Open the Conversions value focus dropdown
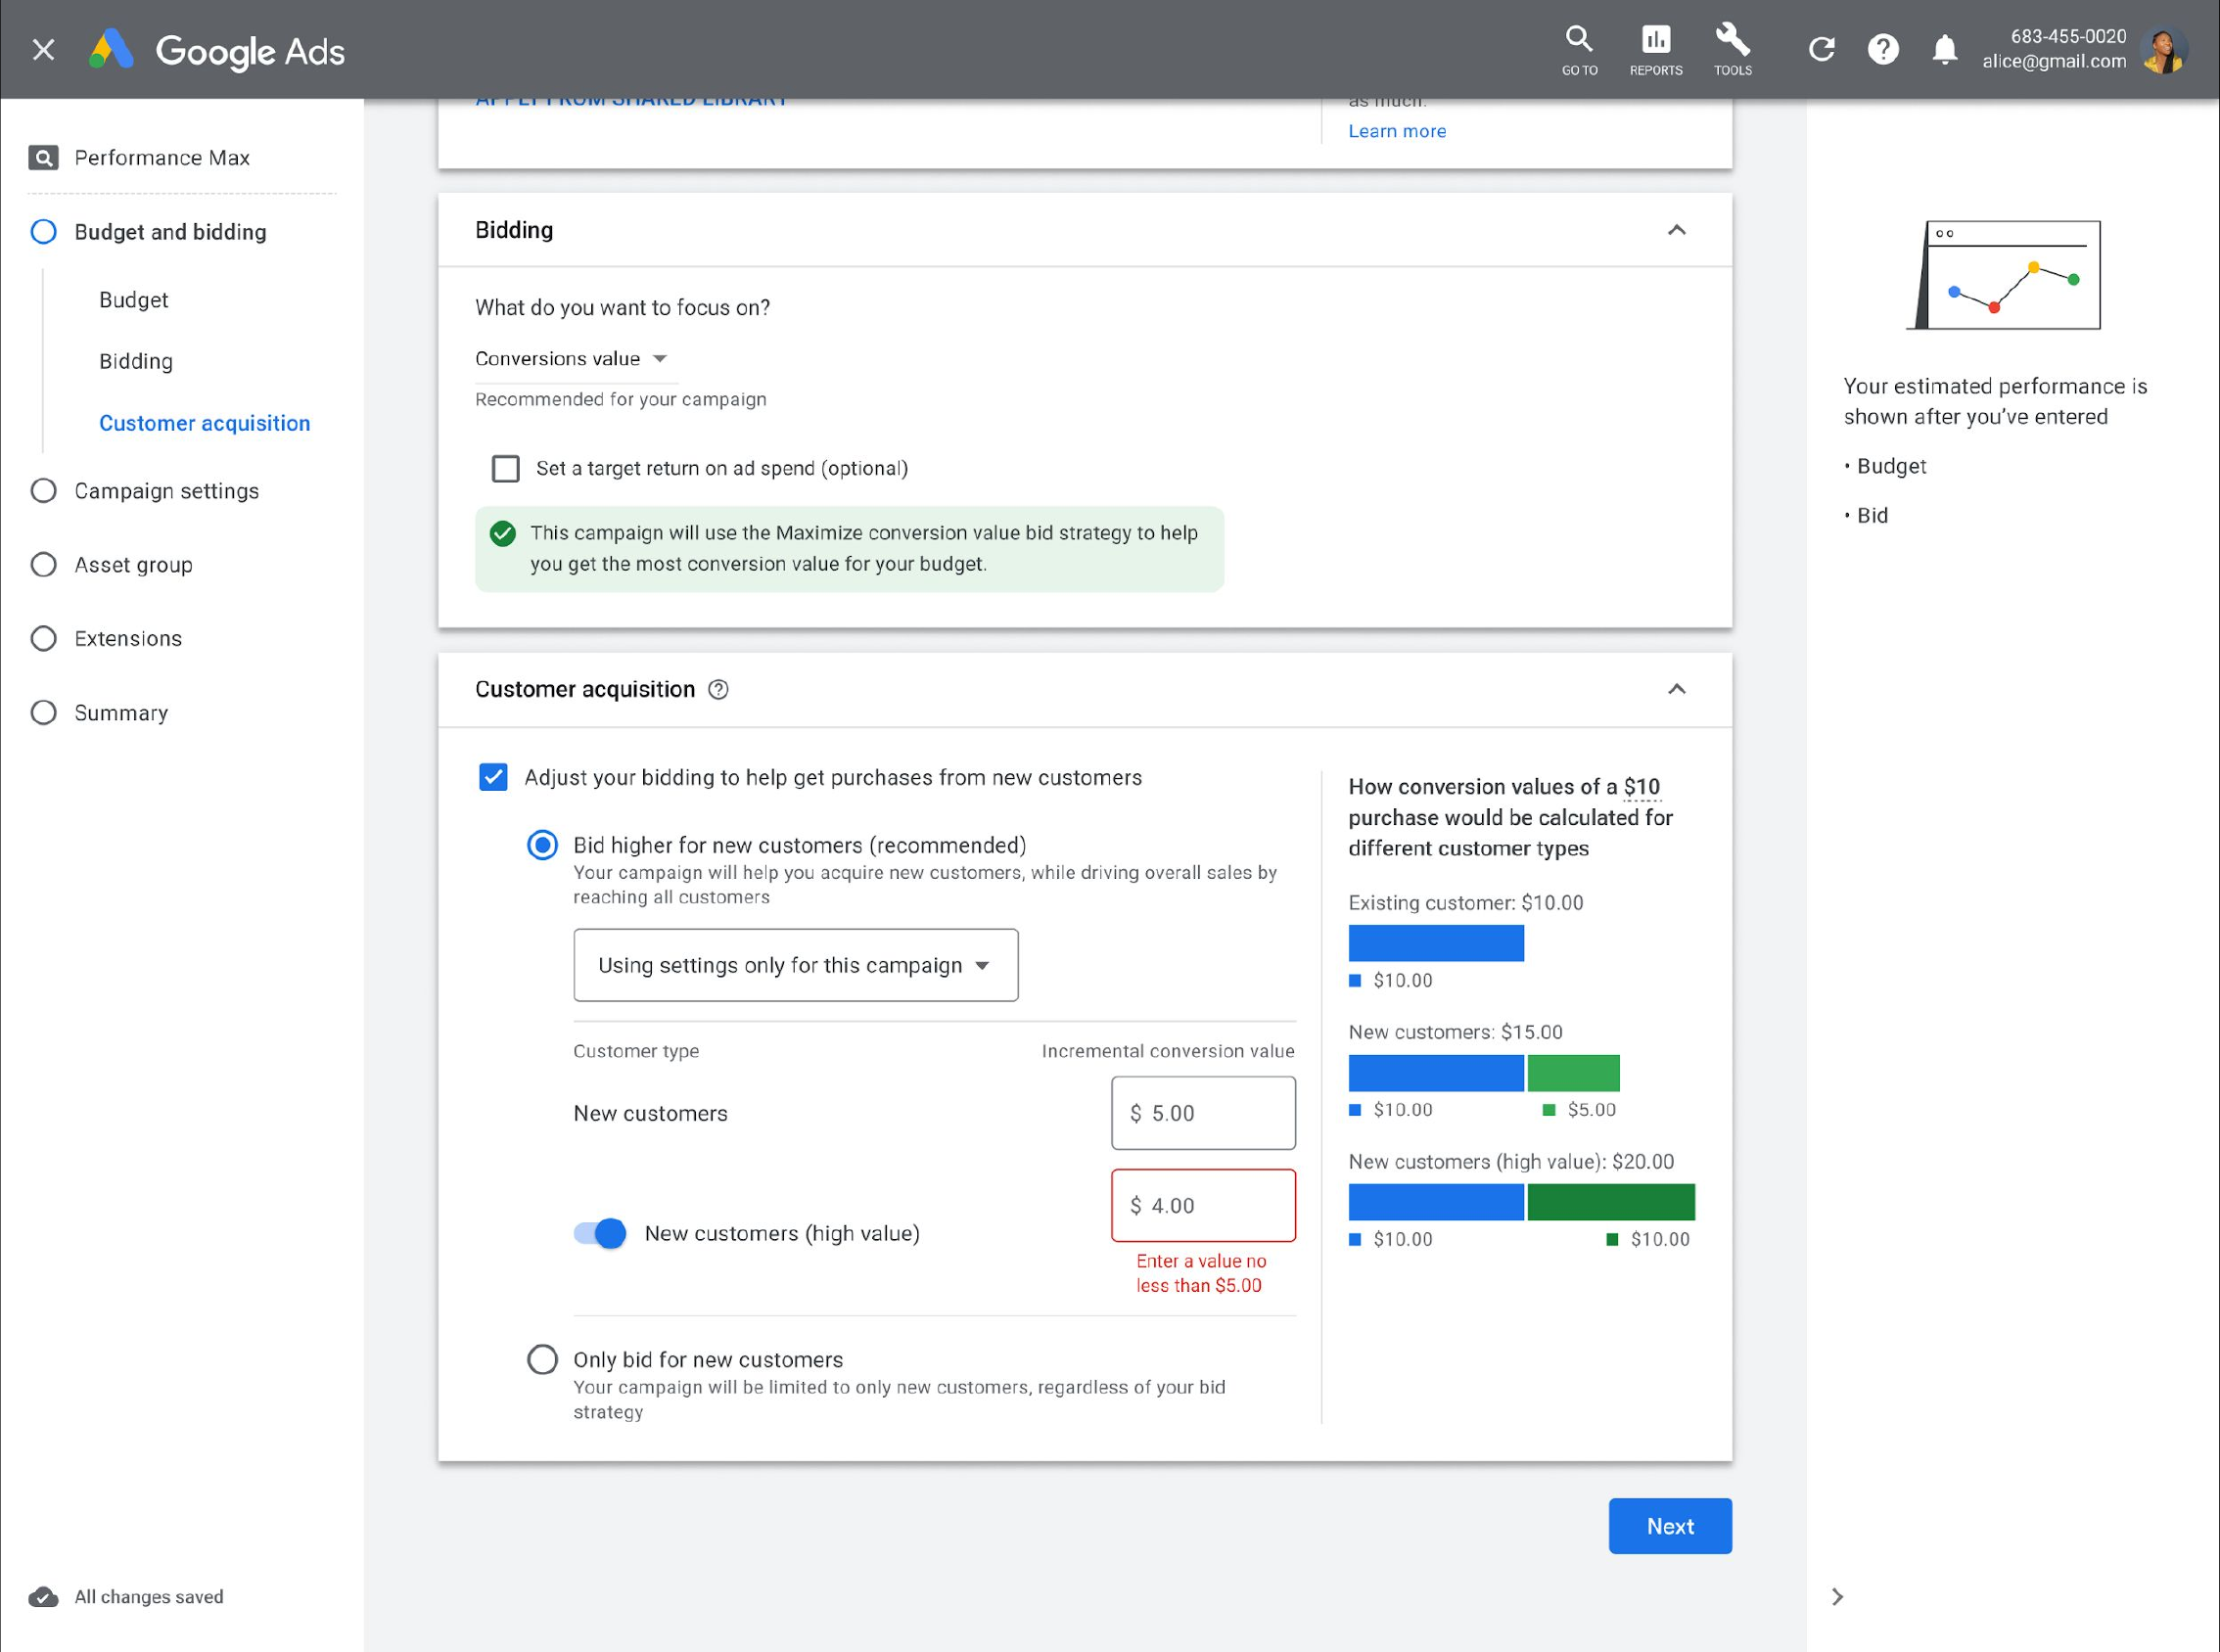Screen dimensions: 2220x1652 (x=571, y=358)
